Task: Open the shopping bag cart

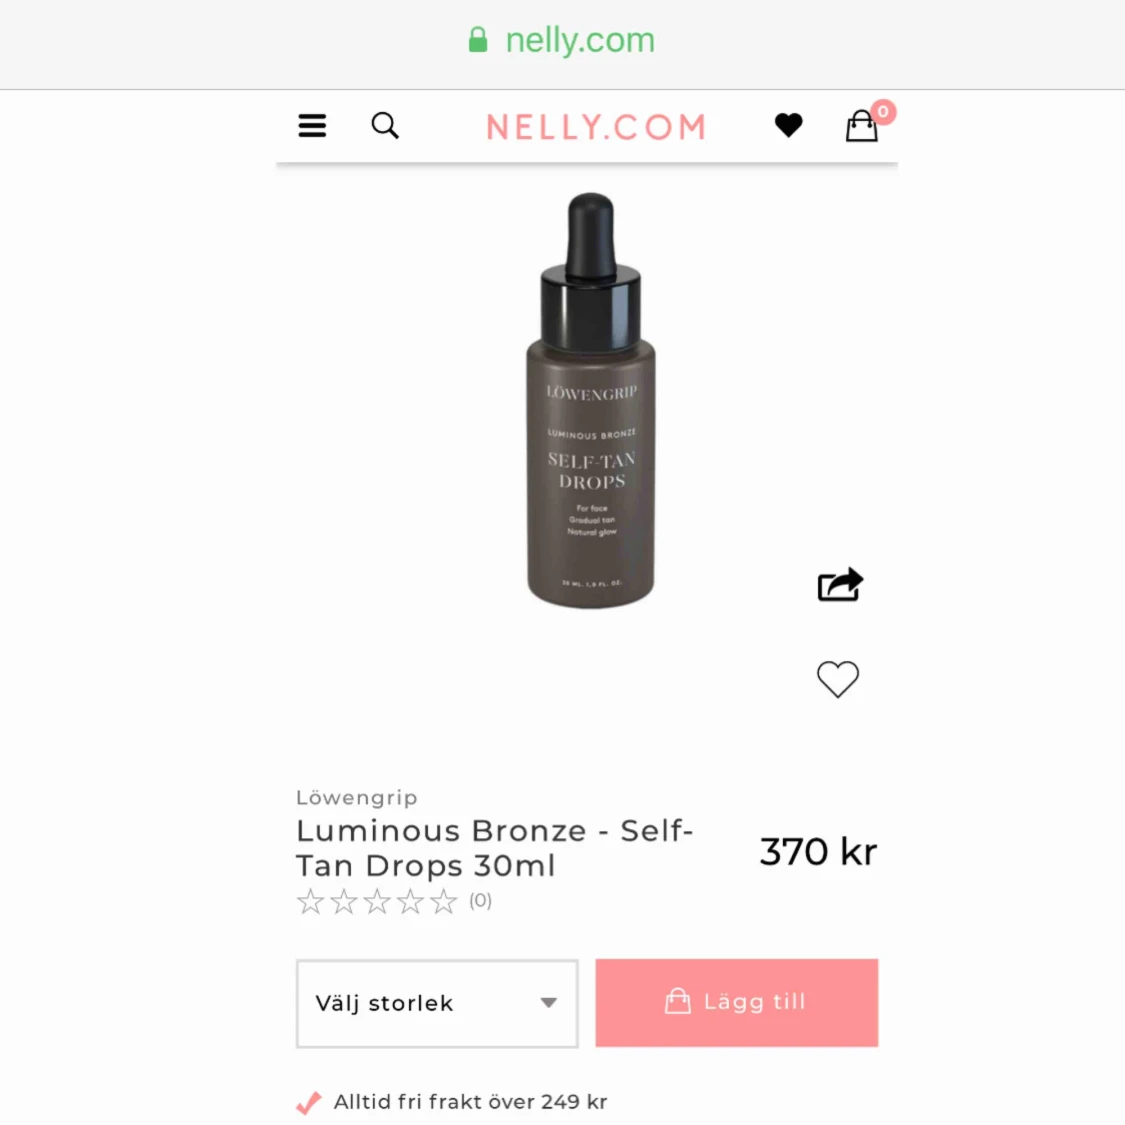Action: click(x=861, y=126)
